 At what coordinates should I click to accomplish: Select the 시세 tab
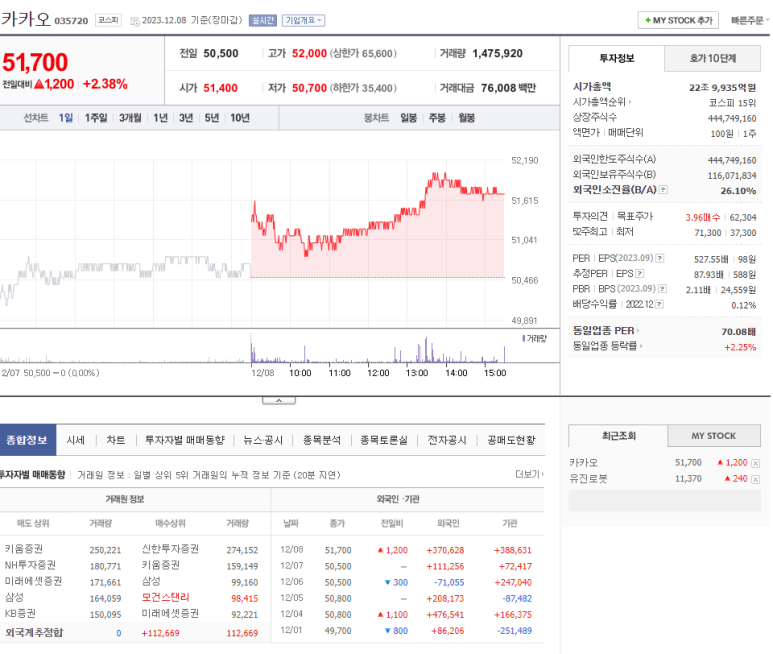[76, 440]
